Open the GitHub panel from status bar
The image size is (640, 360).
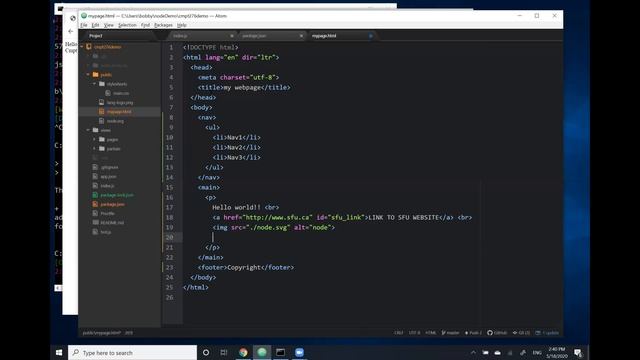click(x=497, y=333)
